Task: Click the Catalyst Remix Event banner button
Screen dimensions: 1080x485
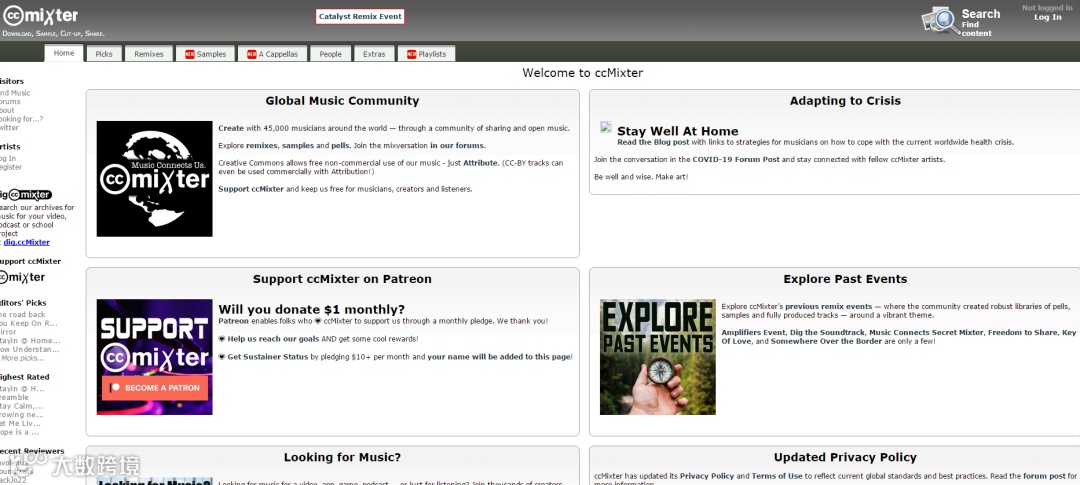Action: pos(360,17)
